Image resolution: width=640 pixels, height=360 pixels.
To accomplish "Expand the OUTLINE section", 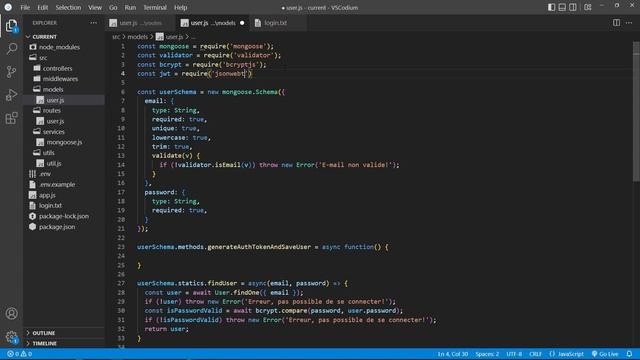I will pos(64,333).
